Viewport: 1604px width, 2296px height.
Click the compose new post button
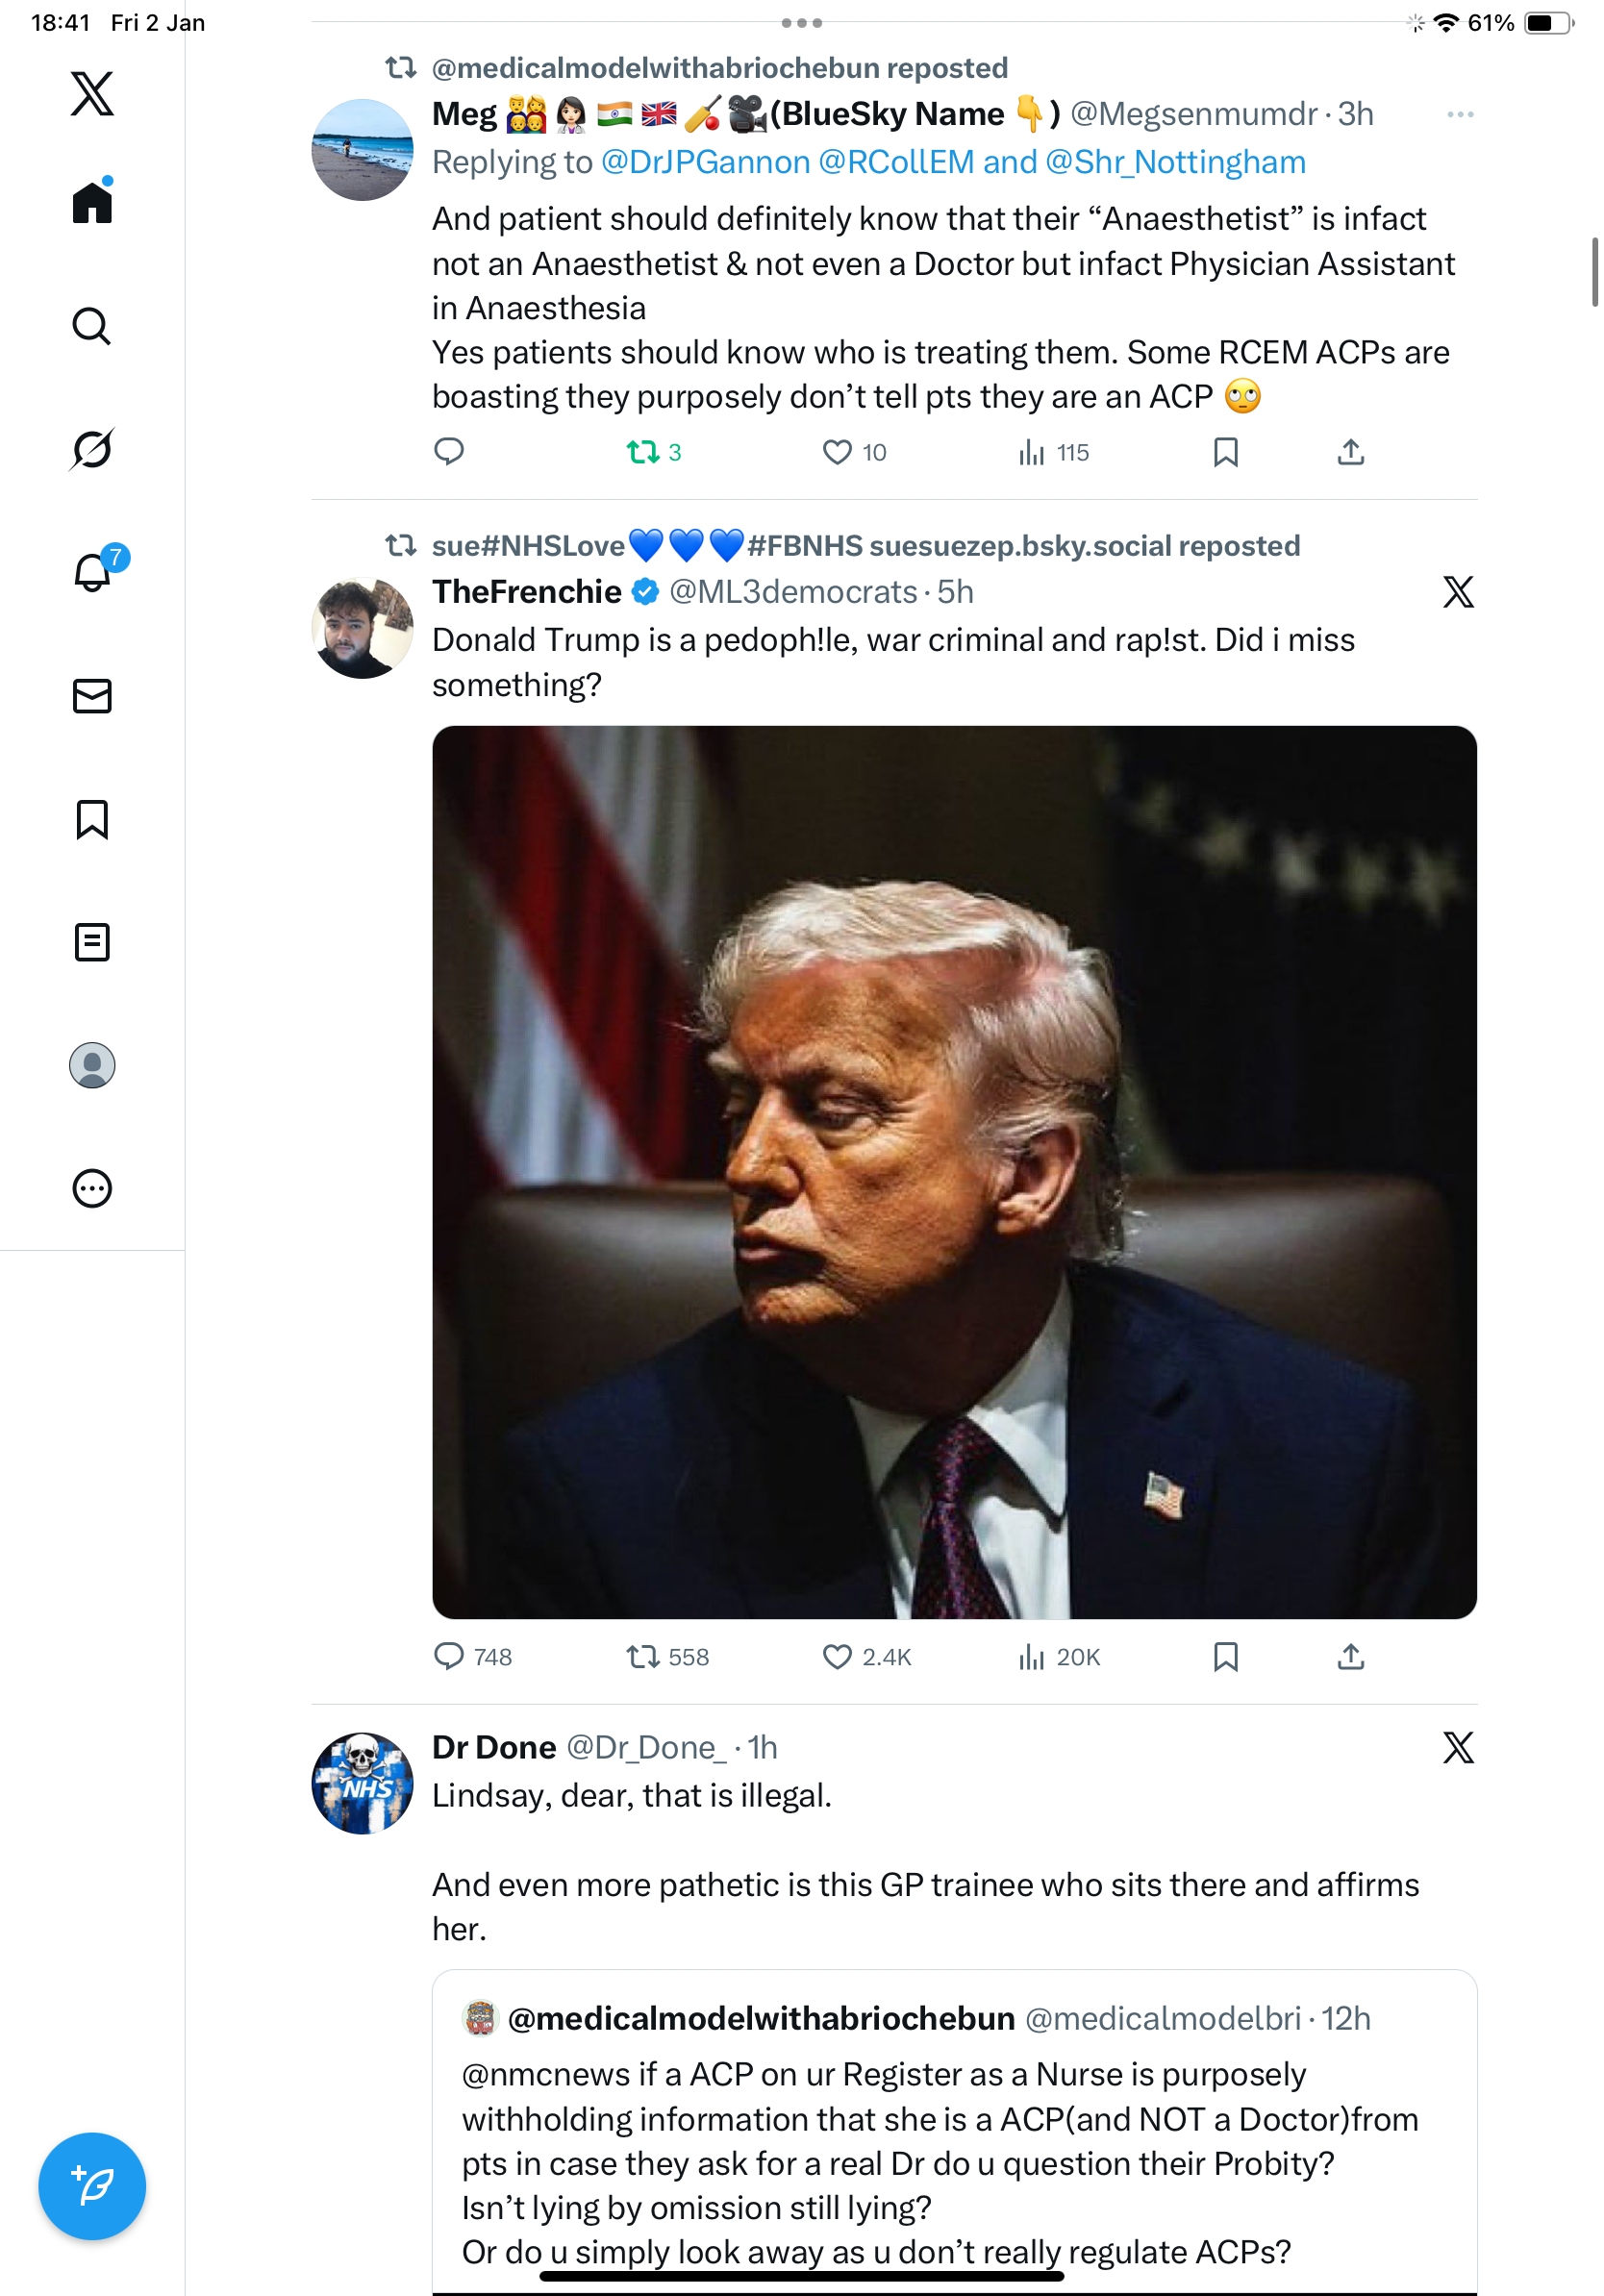[x=92, y=2185]
